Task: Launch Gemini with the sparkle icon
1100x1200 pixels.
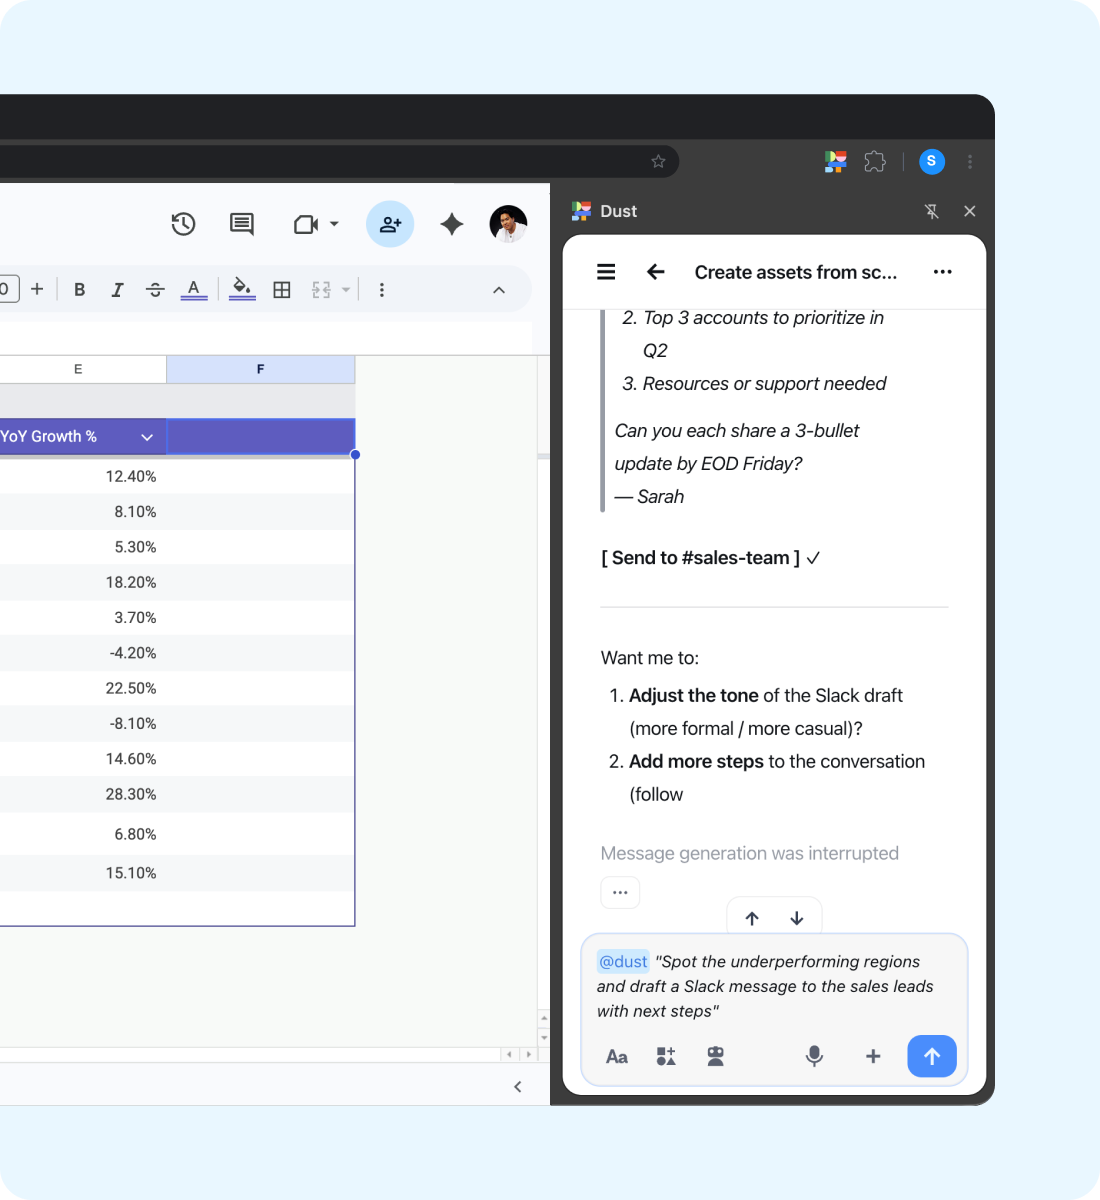Action: 451,224
